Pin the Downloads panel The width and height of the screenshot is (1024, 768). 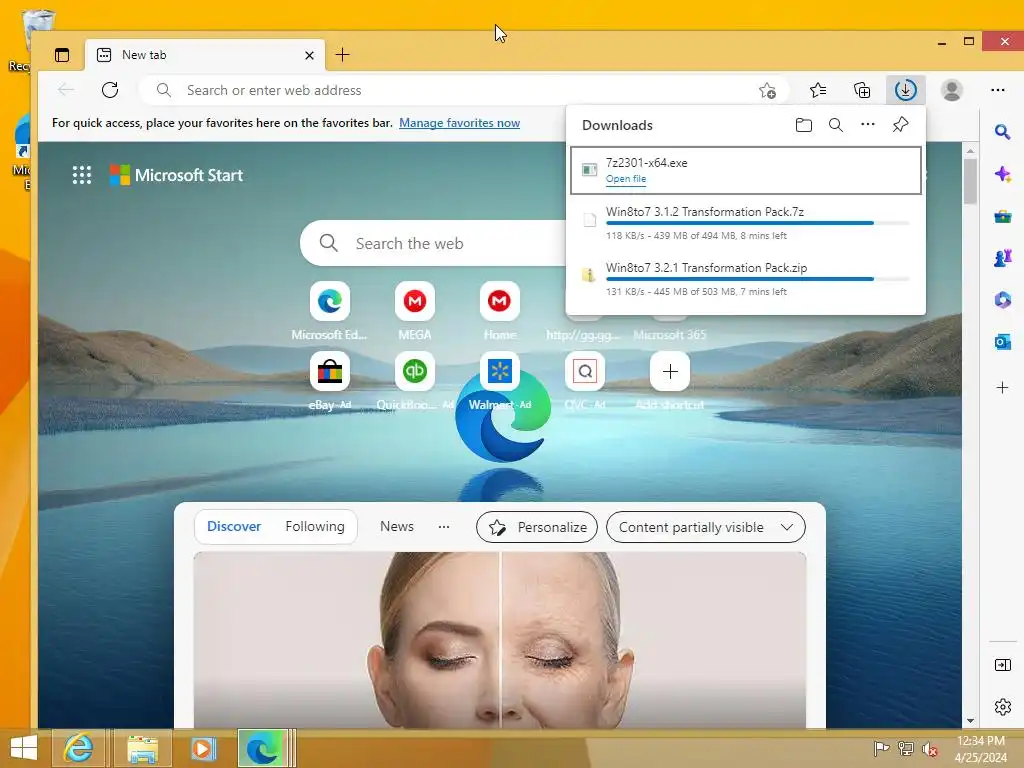coord(900,124)
